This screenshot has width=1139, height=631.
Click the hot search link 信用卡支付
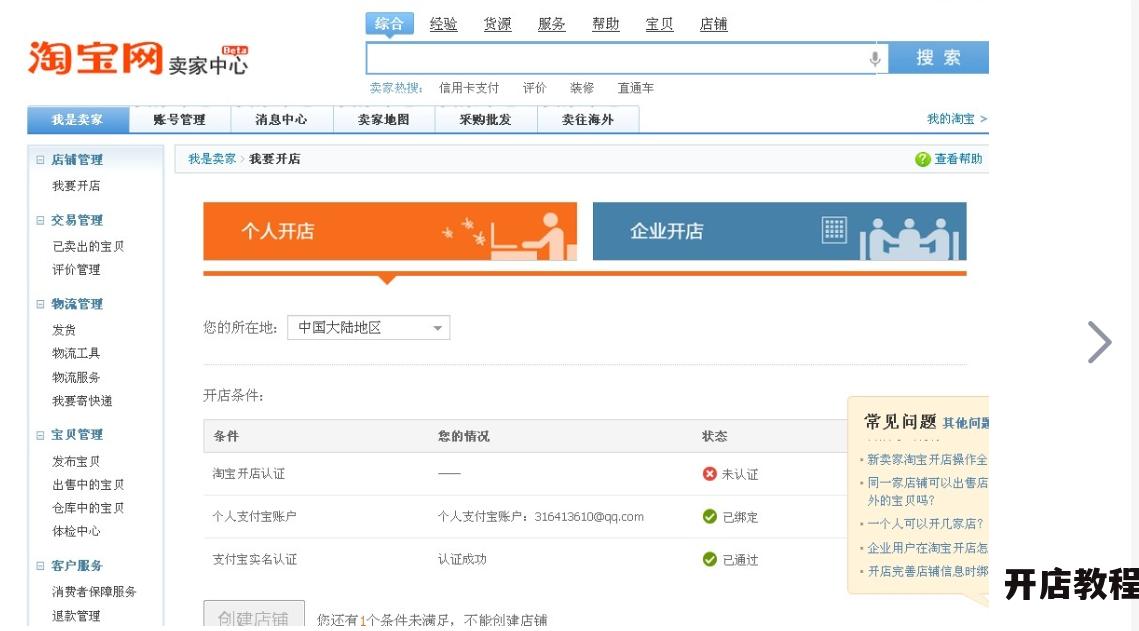point(469,88)
